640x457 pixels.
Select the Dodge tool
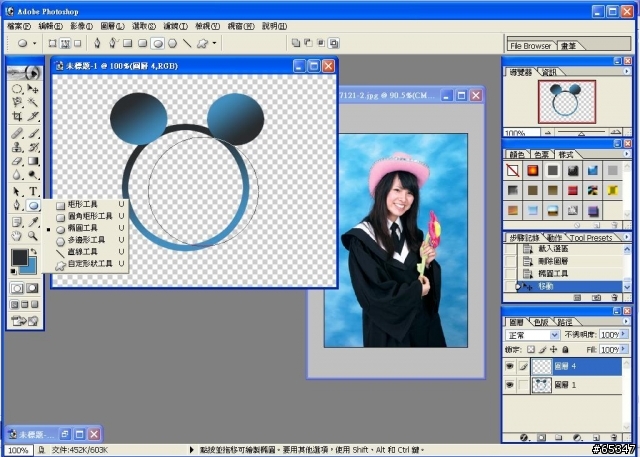(x=33, y=175)
